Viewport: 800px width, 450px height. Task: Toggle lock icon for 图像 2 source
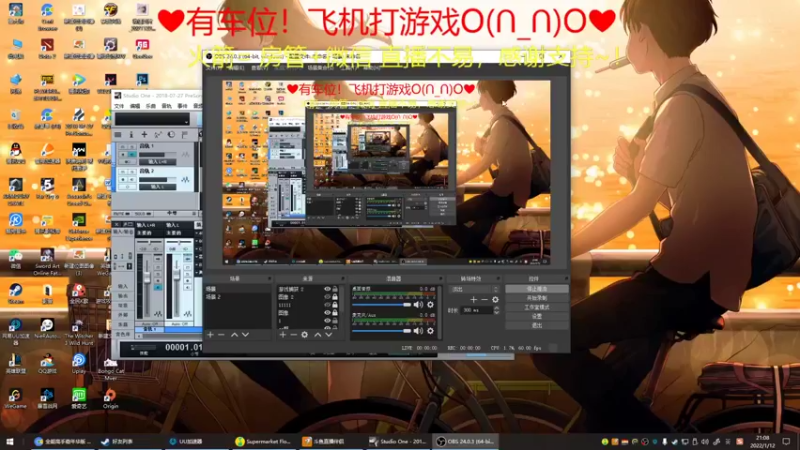coord(335,296)
